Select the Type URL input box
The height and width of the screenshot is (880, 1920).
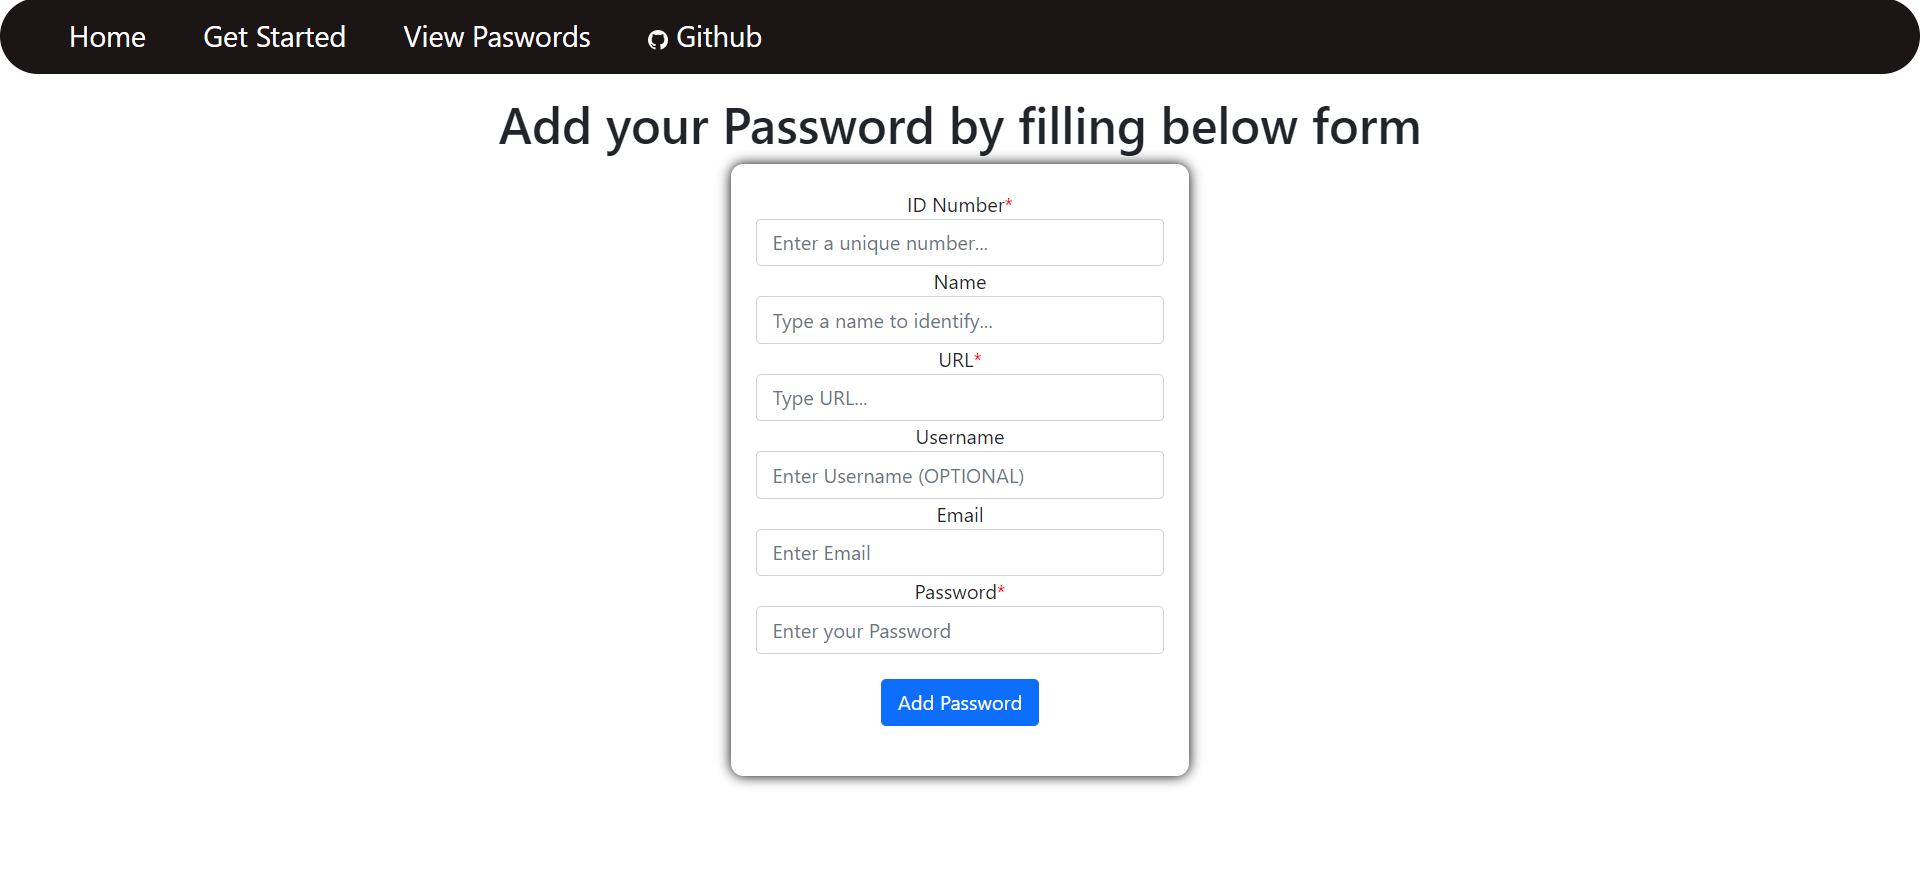960,398
